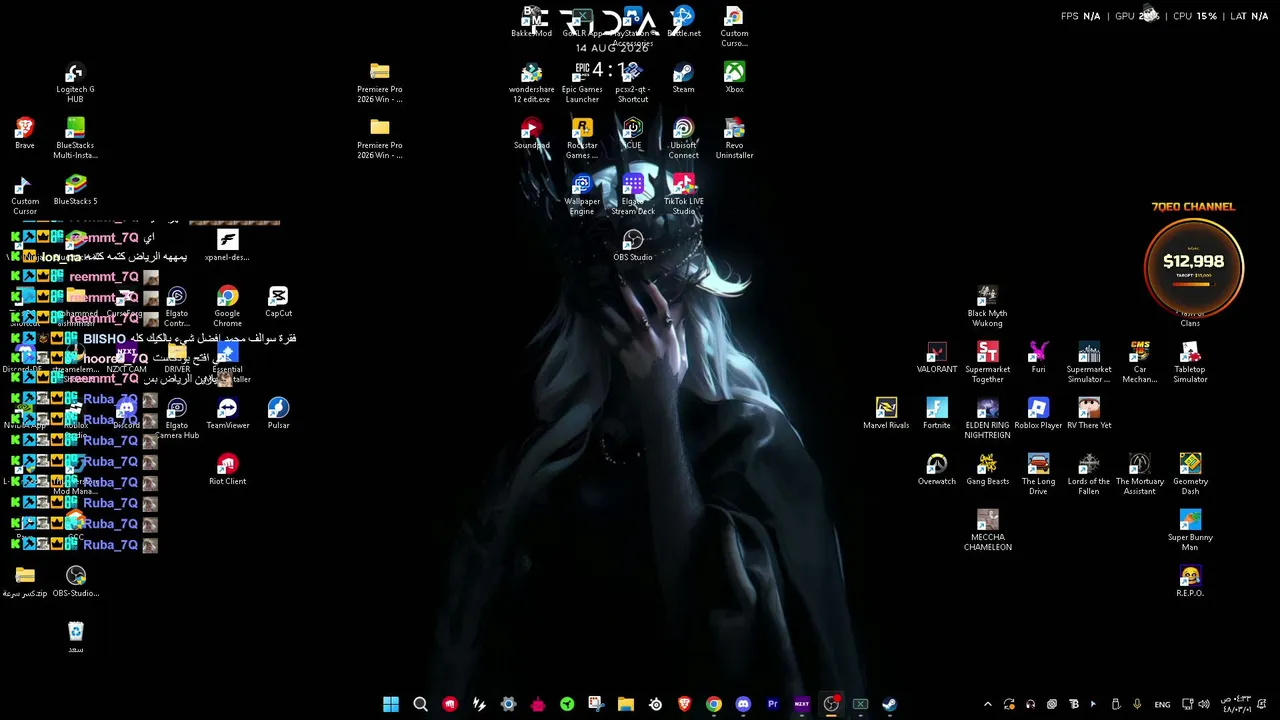This screenshot has height=720, width=1280.
Task: Select the Furi game shortcut
Action: (1038, 358)
